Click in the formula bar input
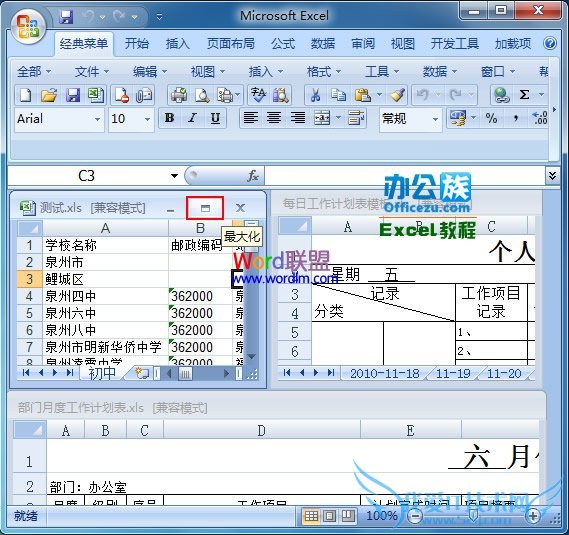569x535 pixels. coord(405,176)
